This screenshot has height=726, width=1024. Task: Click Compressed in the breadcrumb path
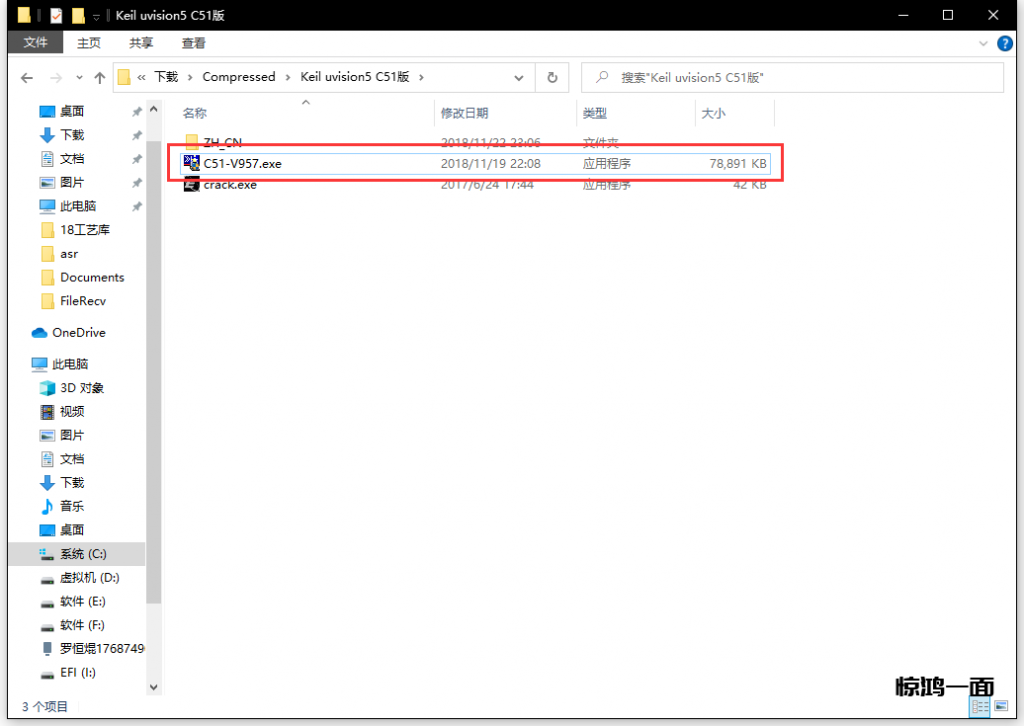tap(238, 77)
